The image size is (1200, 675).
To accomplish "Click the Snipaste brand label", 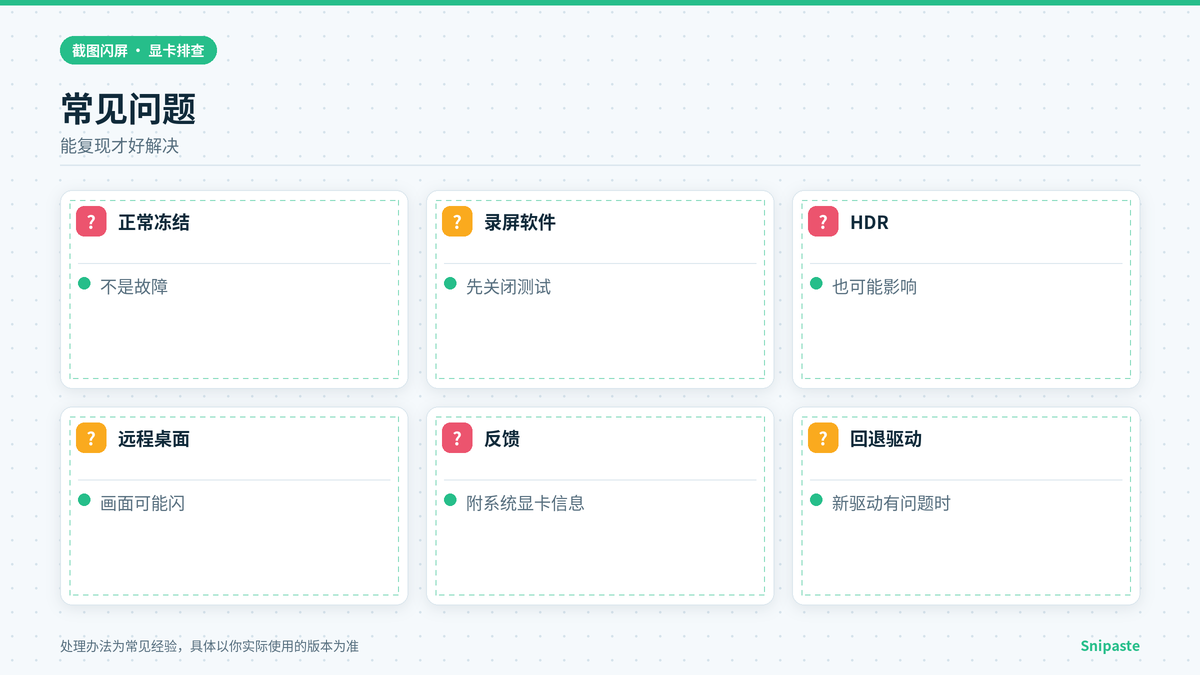I will point(1110,646).
